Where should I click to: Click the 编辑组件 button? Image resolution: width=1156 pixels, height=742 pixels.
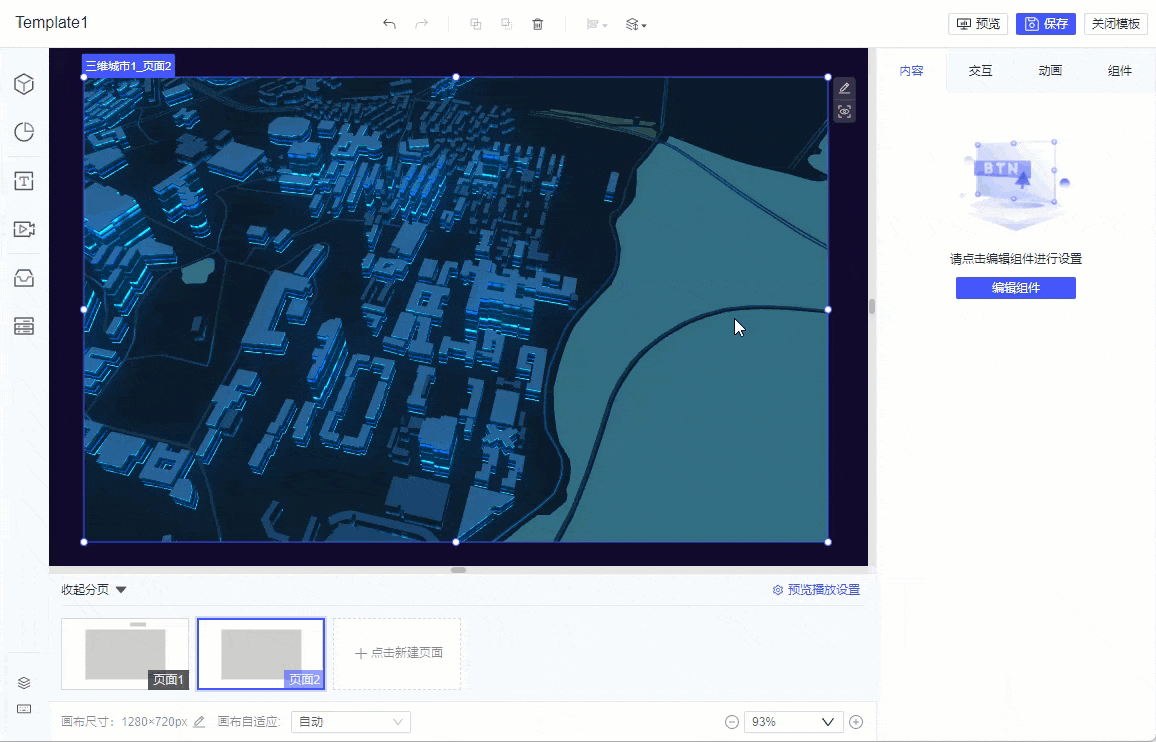pyautogui.click(x=1015, y=288)
